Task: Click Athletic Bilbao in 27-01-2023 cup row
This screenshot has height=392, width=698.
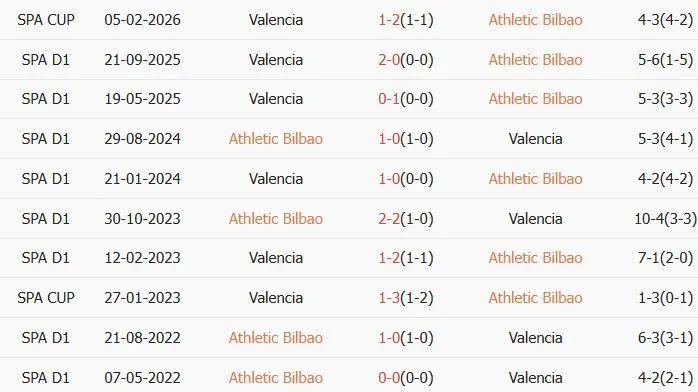Action: click(536, 298)
